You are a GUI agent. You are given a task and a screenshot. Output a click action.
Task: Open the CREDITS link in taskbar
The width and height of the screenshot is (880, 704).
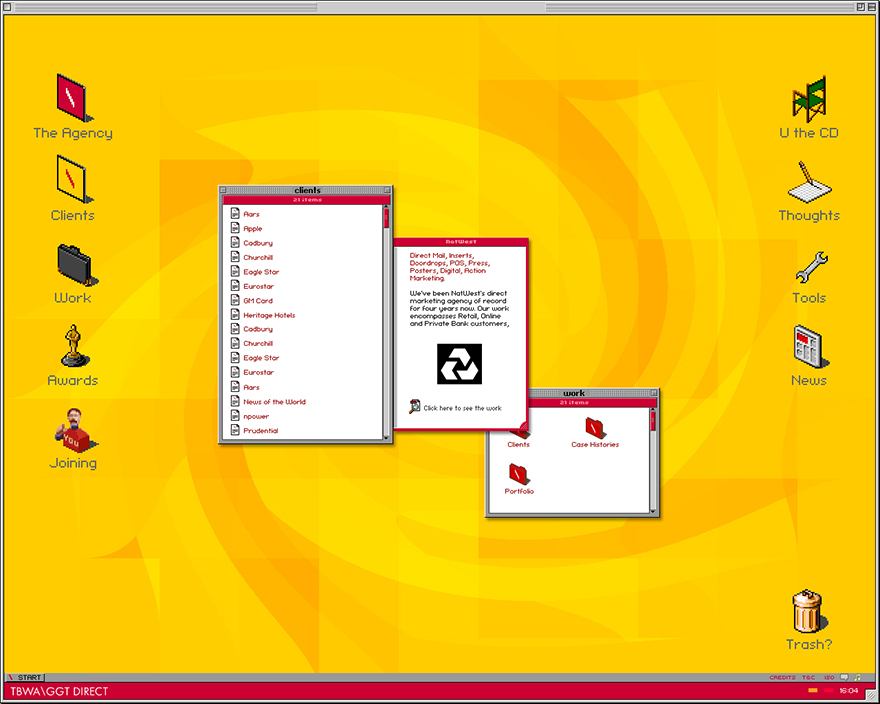coord(782,678)
